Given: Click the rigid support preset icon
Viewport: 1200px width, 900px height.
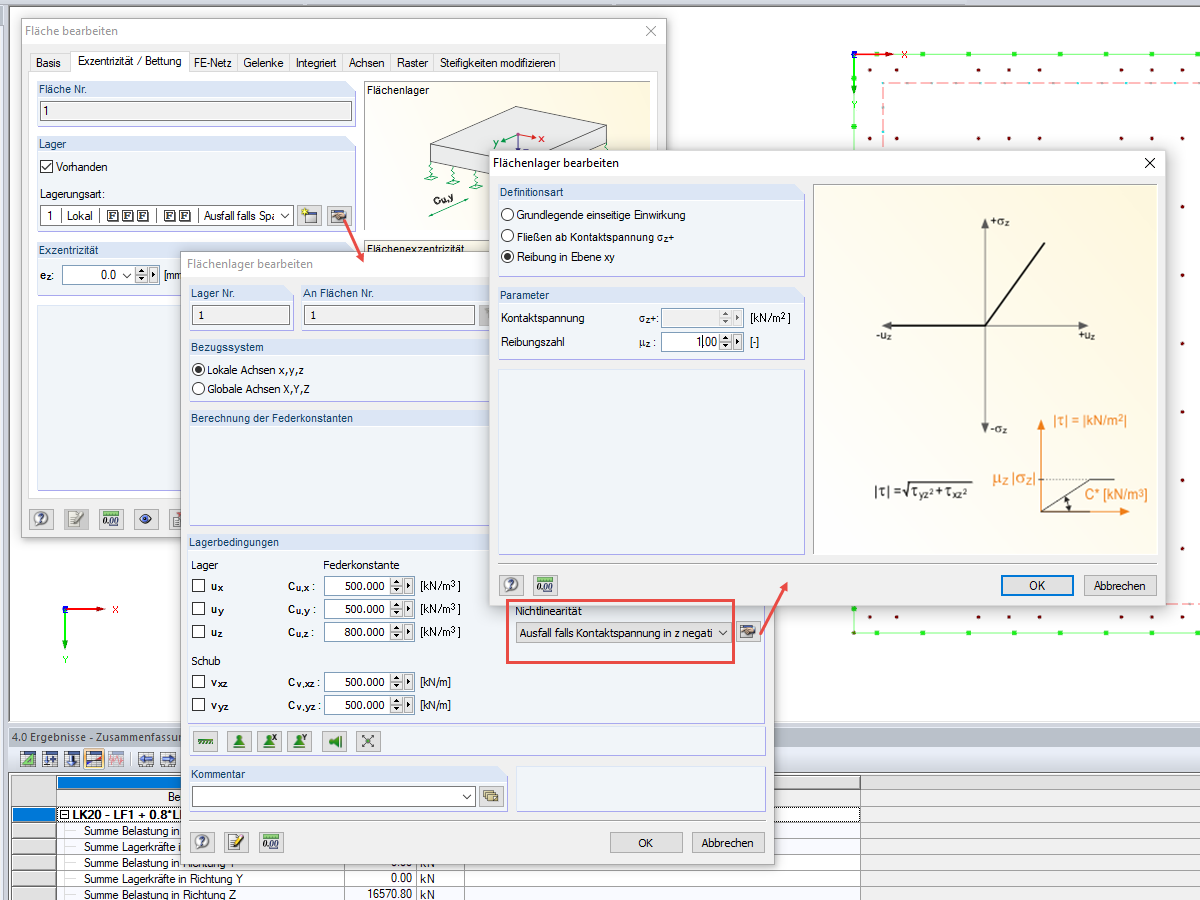Looking at the screenshot, I should coord(239,741).
